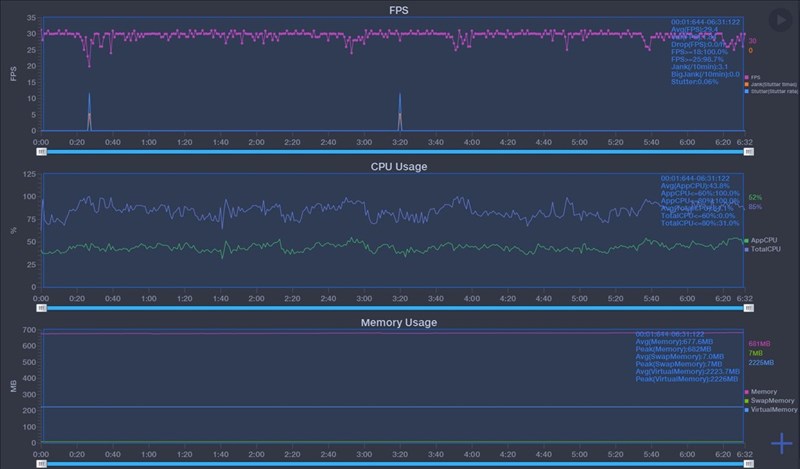The image size is (800, 469).
Task: Click the 35 label on FPS y-axis
Action: (32, 18)
